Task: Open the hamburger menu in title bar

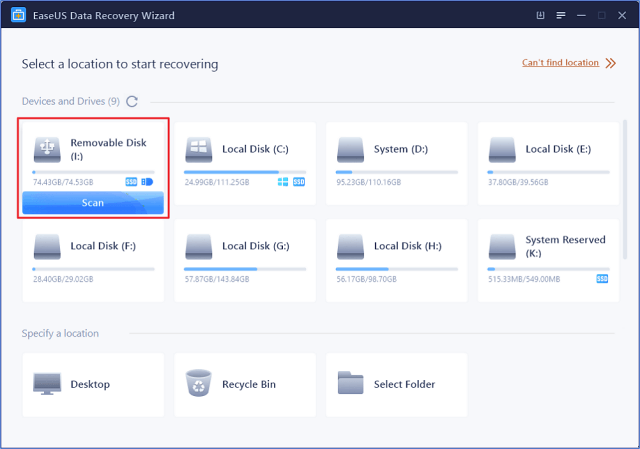Action: coord(561,16)
